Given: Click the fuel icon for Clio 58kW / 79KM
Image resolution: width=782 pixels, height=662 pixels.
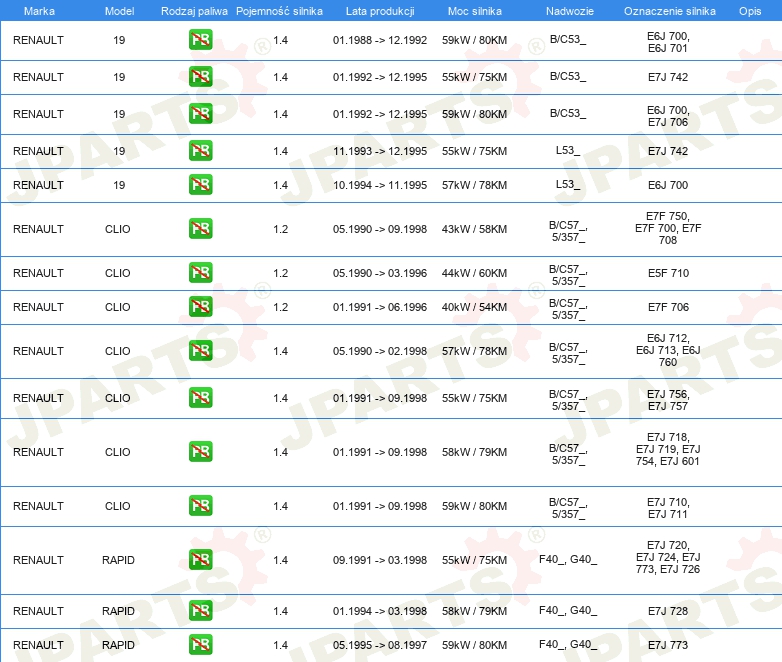Looking at the screenshot, I should [x=200, y=452].
